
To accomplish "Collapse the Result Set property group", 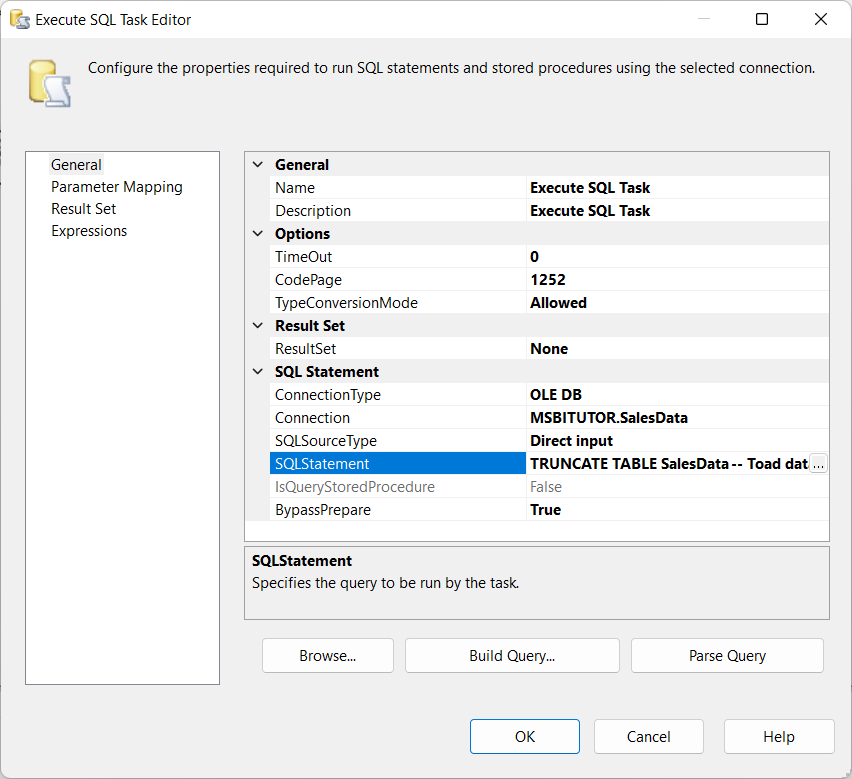I will [258, 325].
